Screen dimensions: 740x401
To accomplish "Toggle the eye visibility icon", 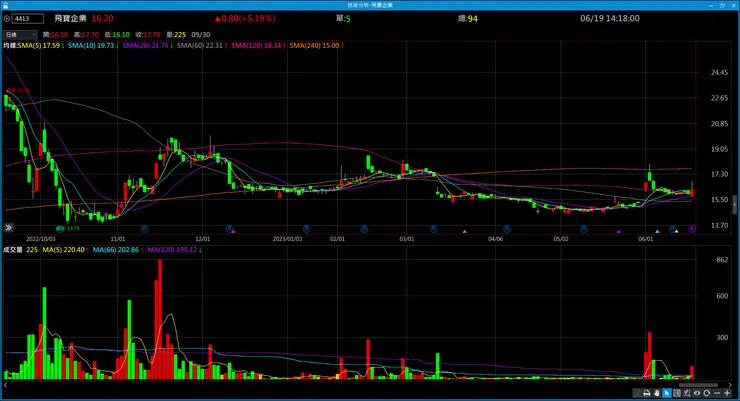I will click(x=697, y=393).
